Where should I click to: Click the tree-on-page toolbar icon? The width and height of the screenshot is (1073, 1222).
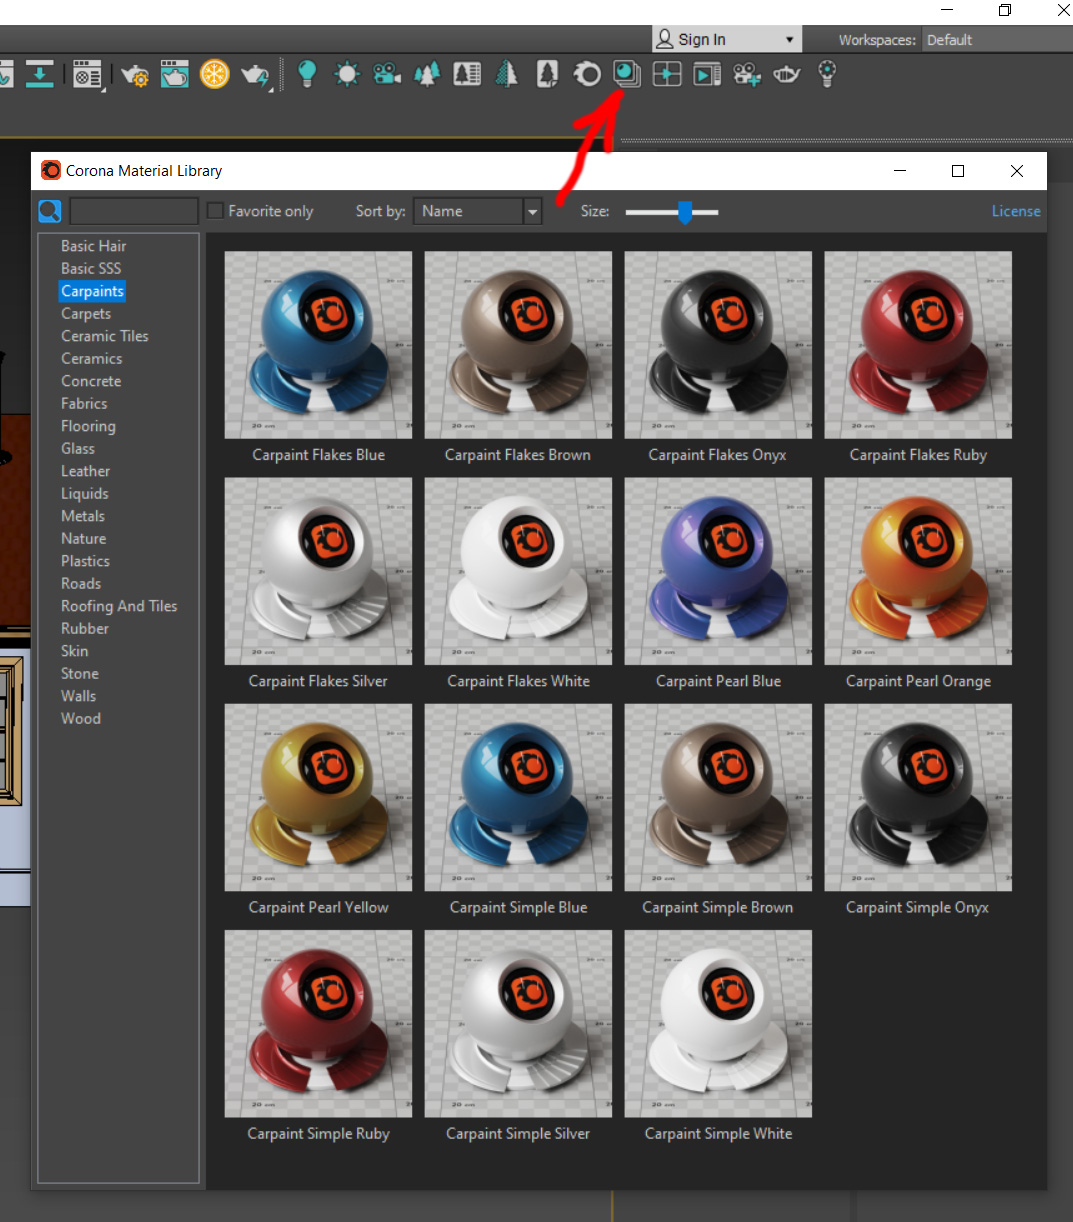coord(547,74)
